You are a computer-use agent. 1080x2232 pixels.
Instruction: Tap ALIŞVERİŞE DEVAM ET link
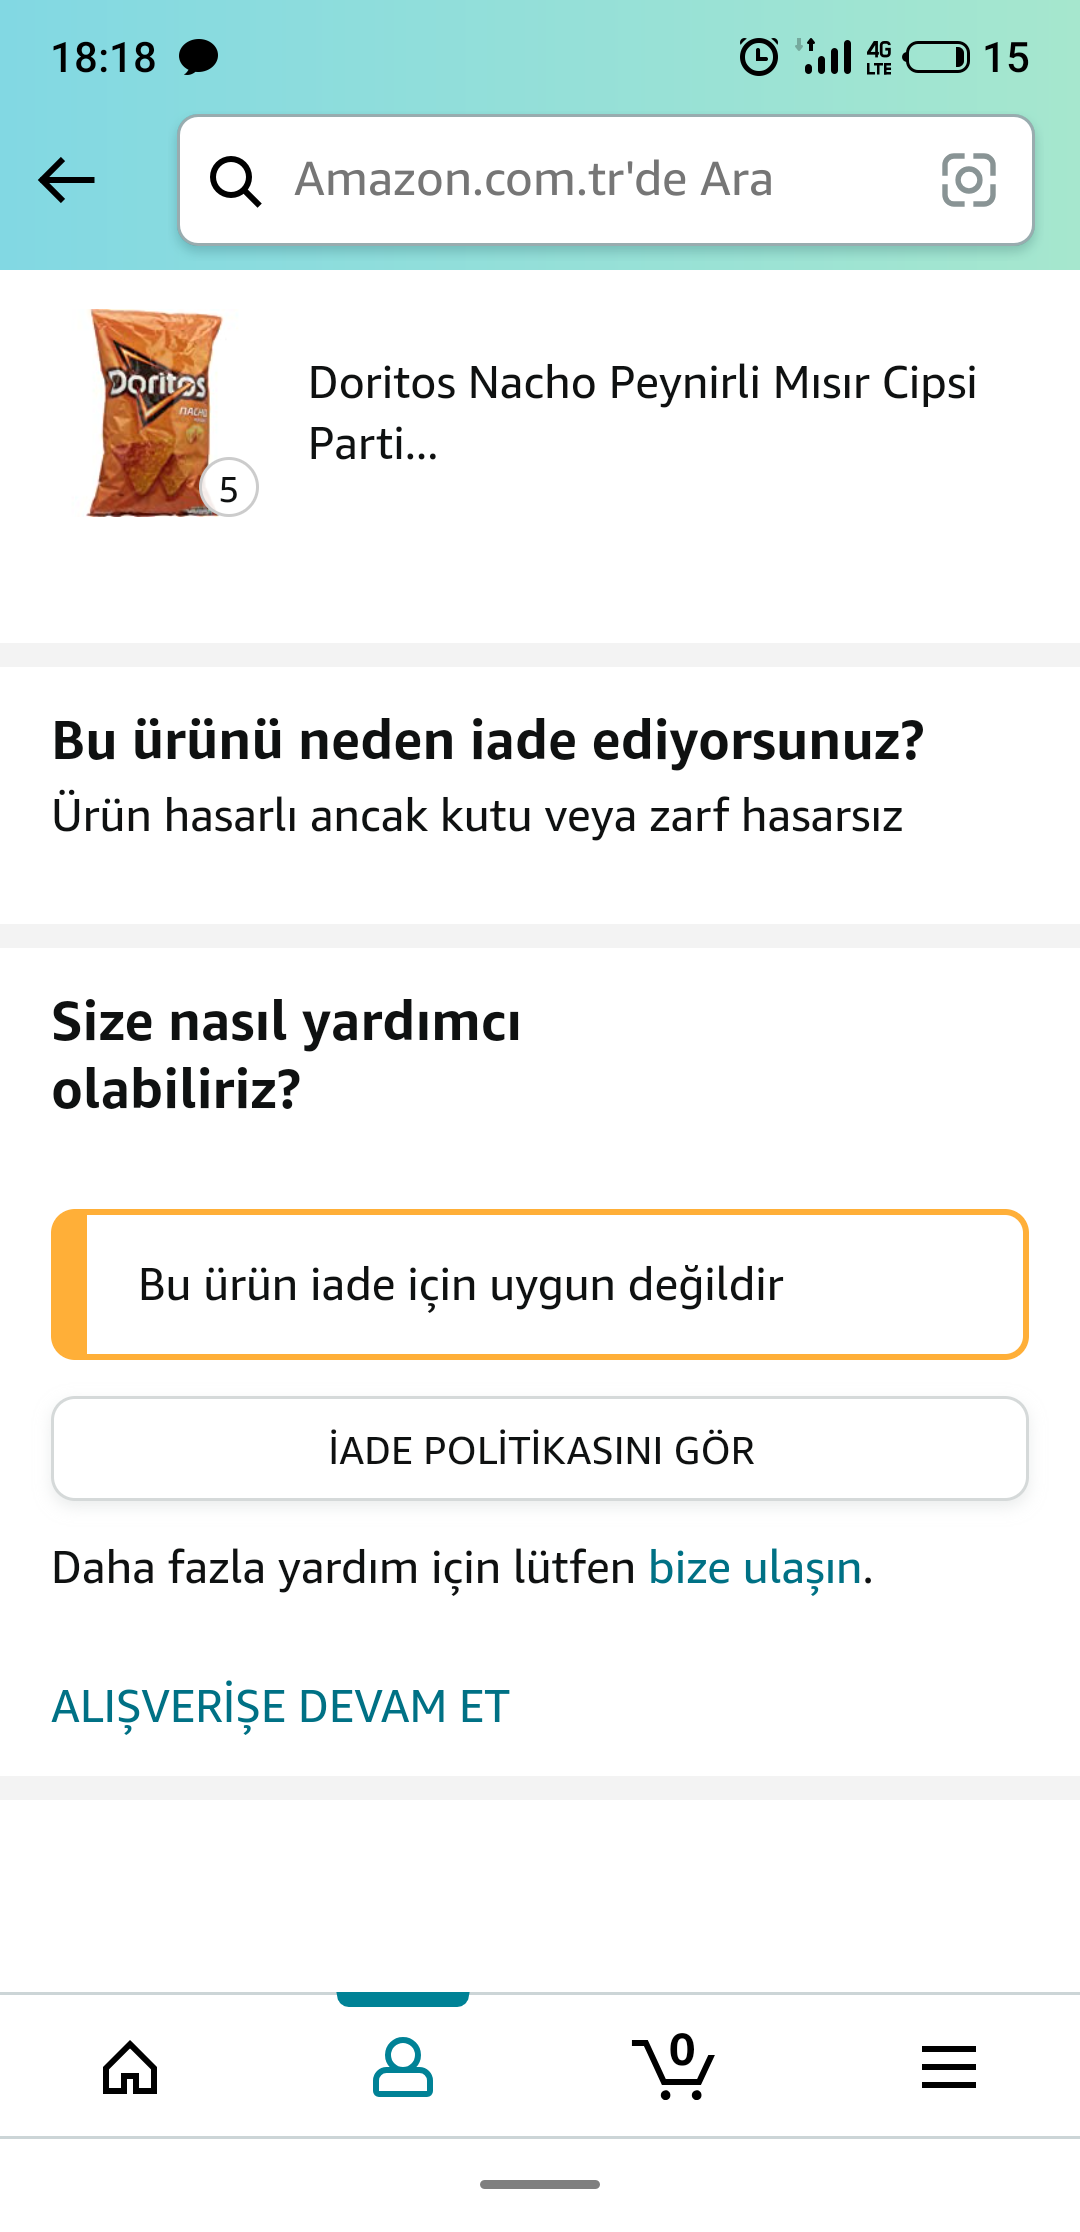(281, 1706)
